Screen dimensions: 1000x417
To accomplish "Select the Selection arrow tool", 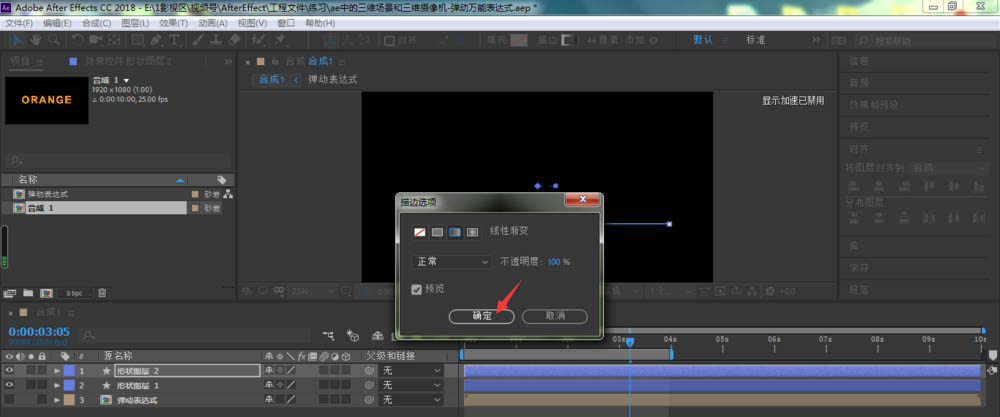I will coord(18,40).
